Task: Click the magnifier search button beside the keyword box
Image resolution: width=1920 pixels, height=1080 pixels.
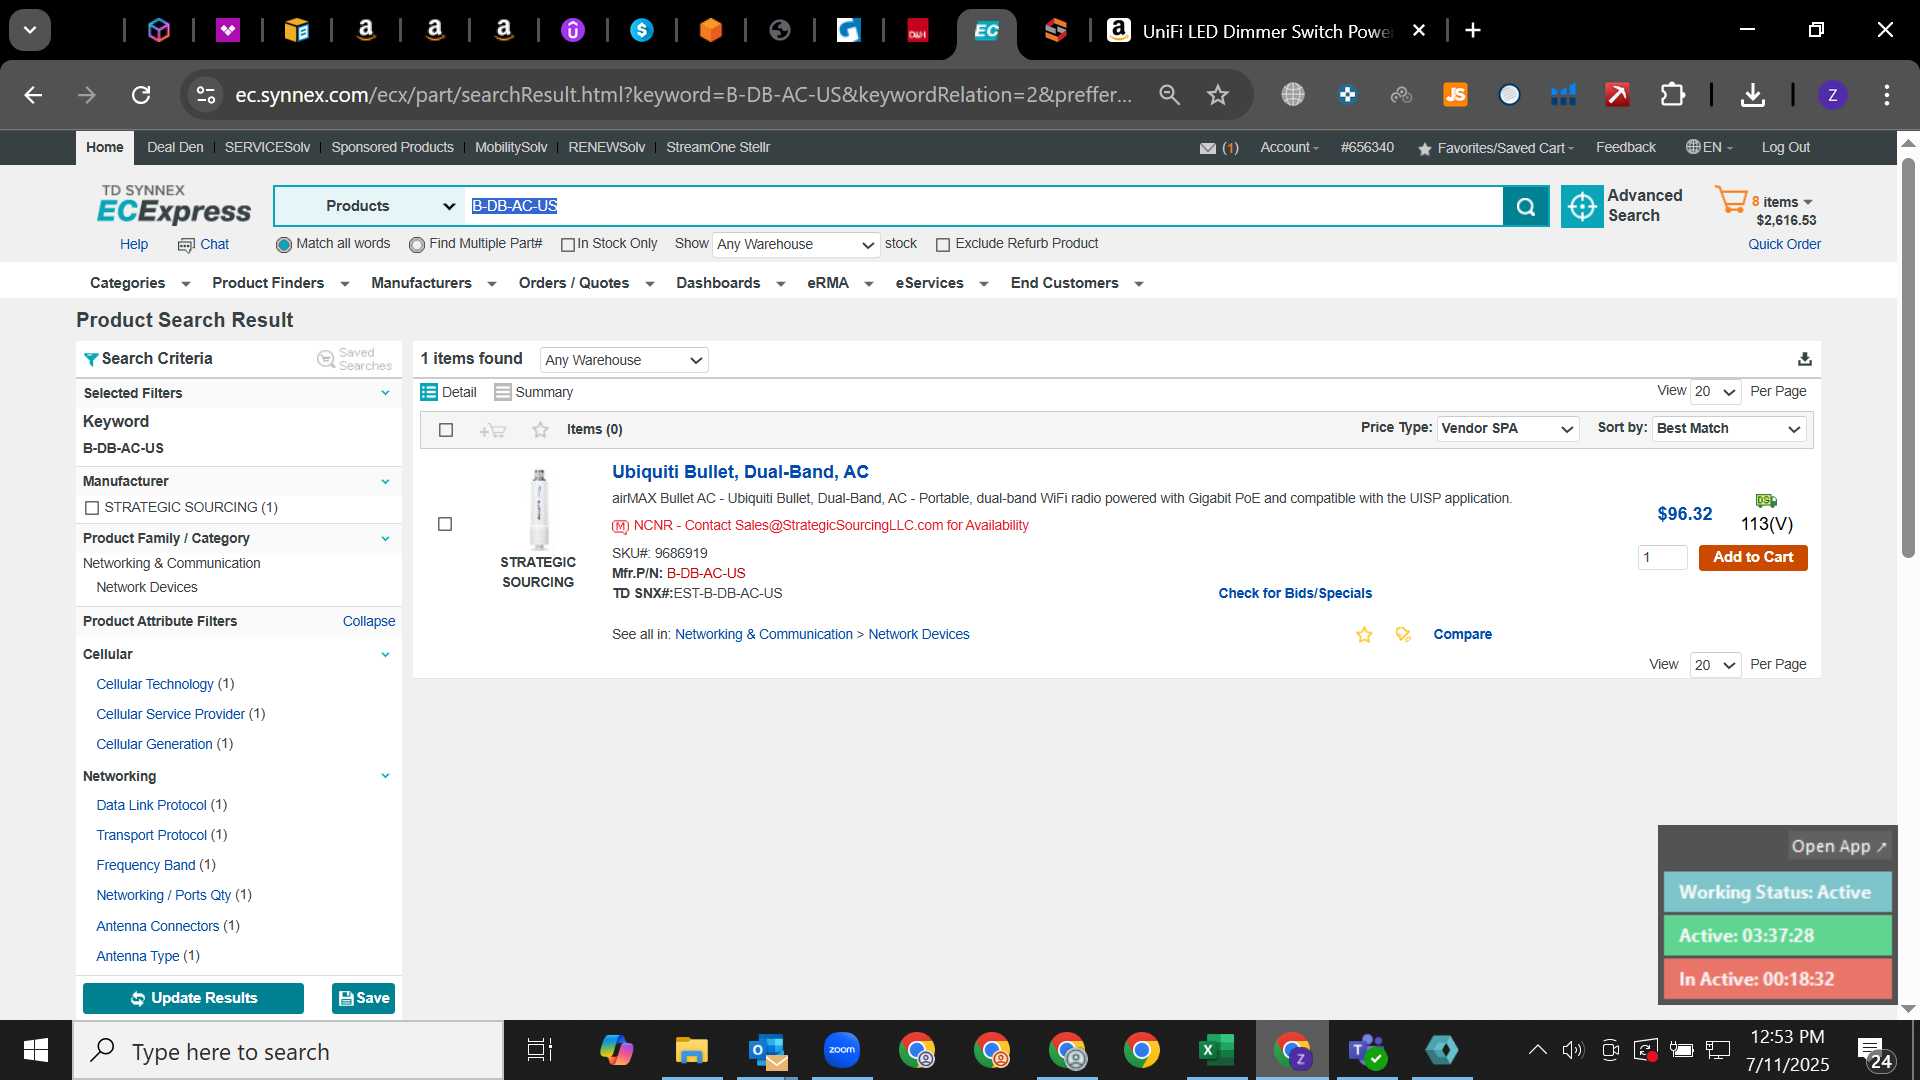Action: pyautogui.click(x=1526, y=206)
